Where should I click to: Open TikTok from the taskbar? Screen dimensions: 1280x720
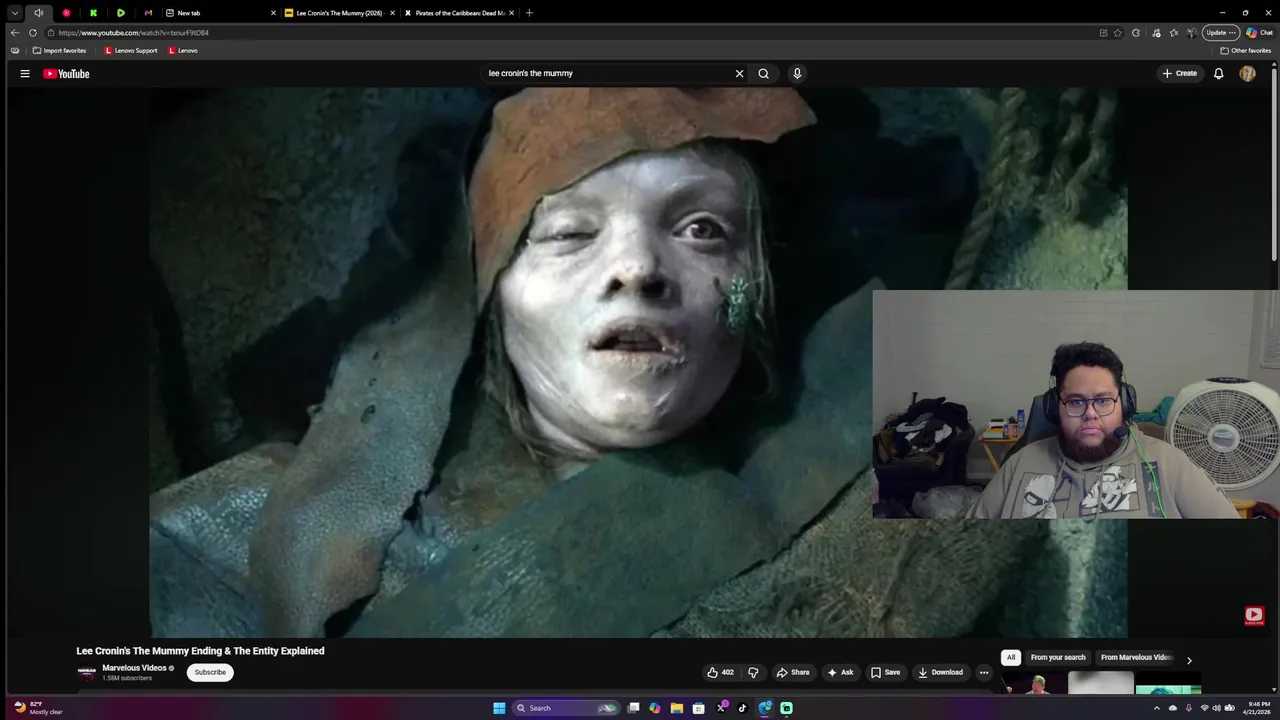click(742, 708)
